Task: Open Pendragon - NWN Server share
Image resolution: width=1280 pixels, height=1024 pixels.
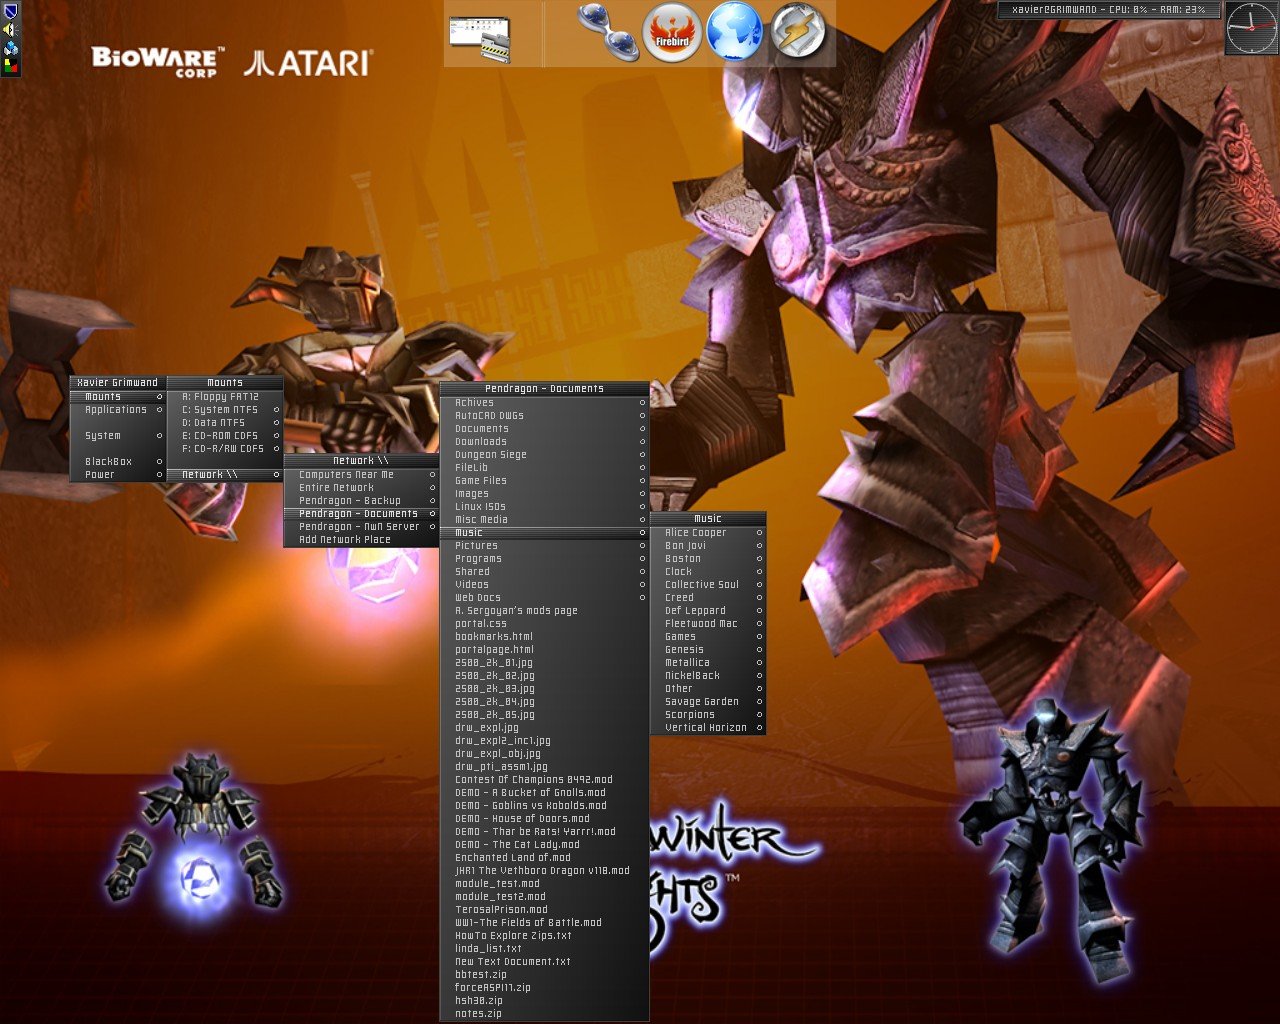Action: [361, 527]
